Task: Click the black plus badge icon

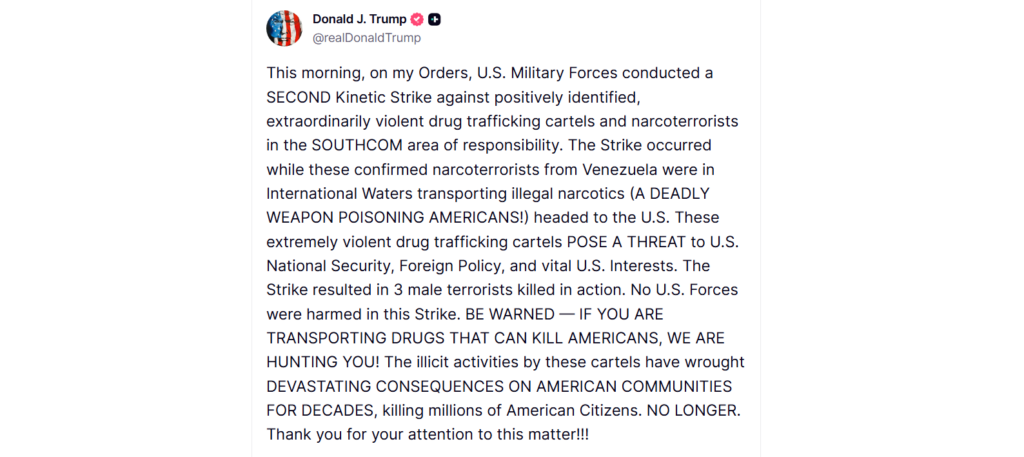Action: (435, 19)
